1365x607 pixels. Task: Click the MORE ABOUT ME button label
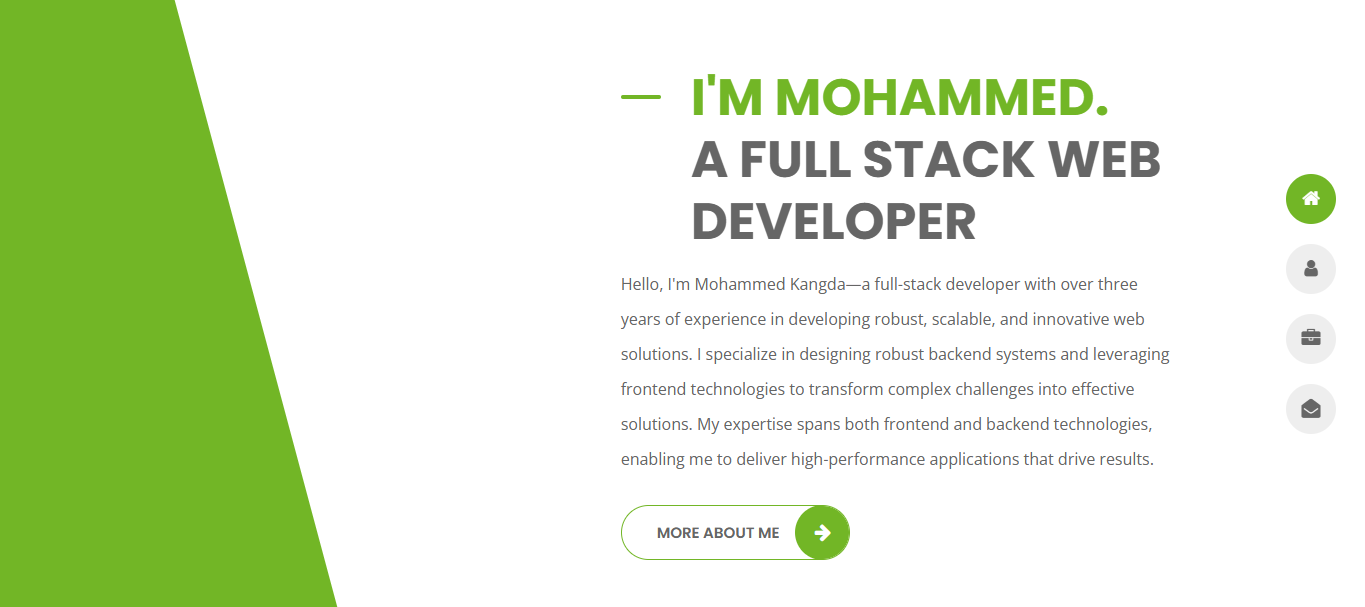pyautogui.click(x=718, y=533)
